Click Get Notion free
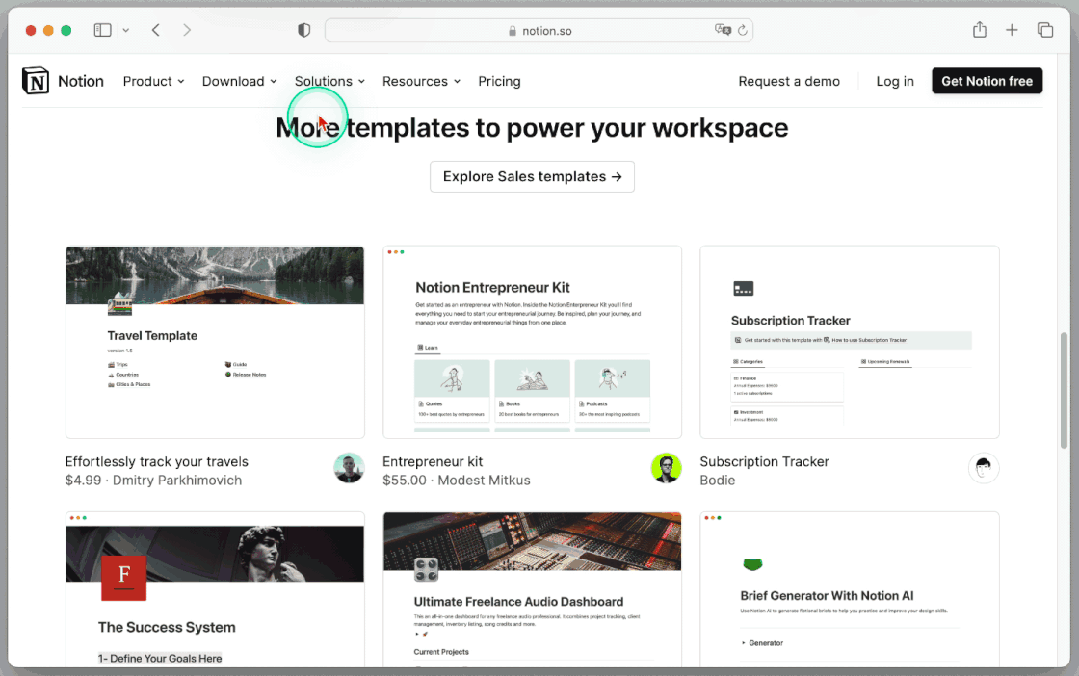The height and width of the screenshot is (676, 1079). 987,81
